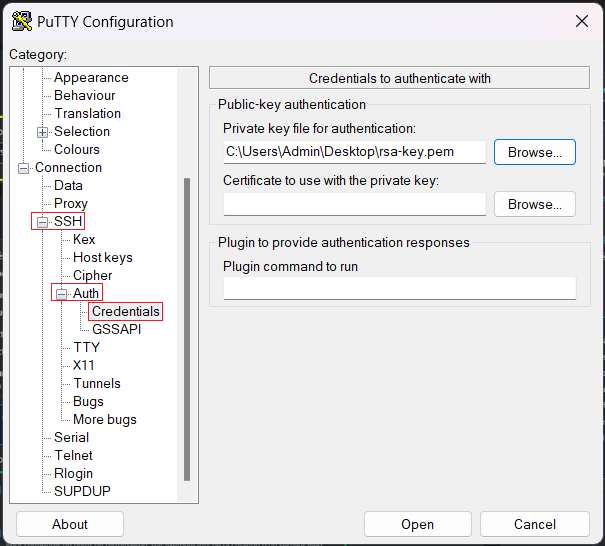Select Credentials under Auth
Viewport: 605px width, 546px height.
(126, 311)
